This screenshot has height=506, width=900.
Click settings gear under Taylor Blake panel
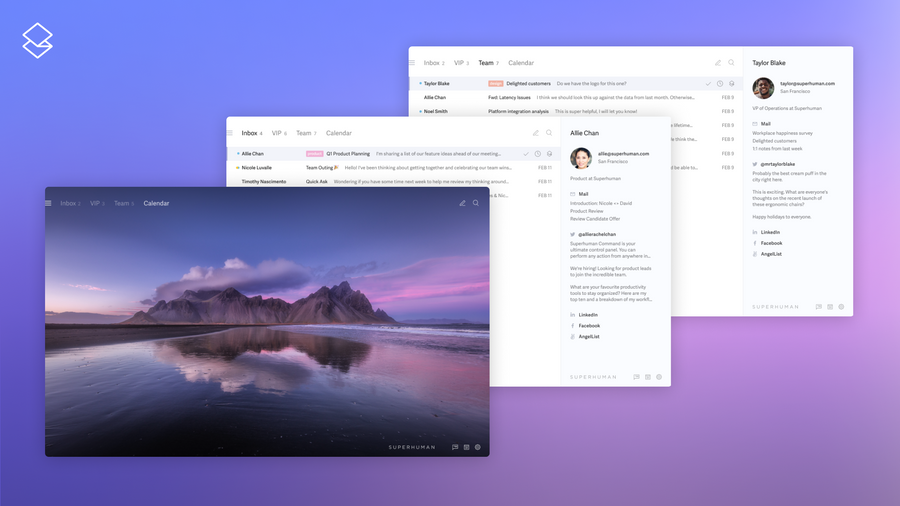(841, 307)
